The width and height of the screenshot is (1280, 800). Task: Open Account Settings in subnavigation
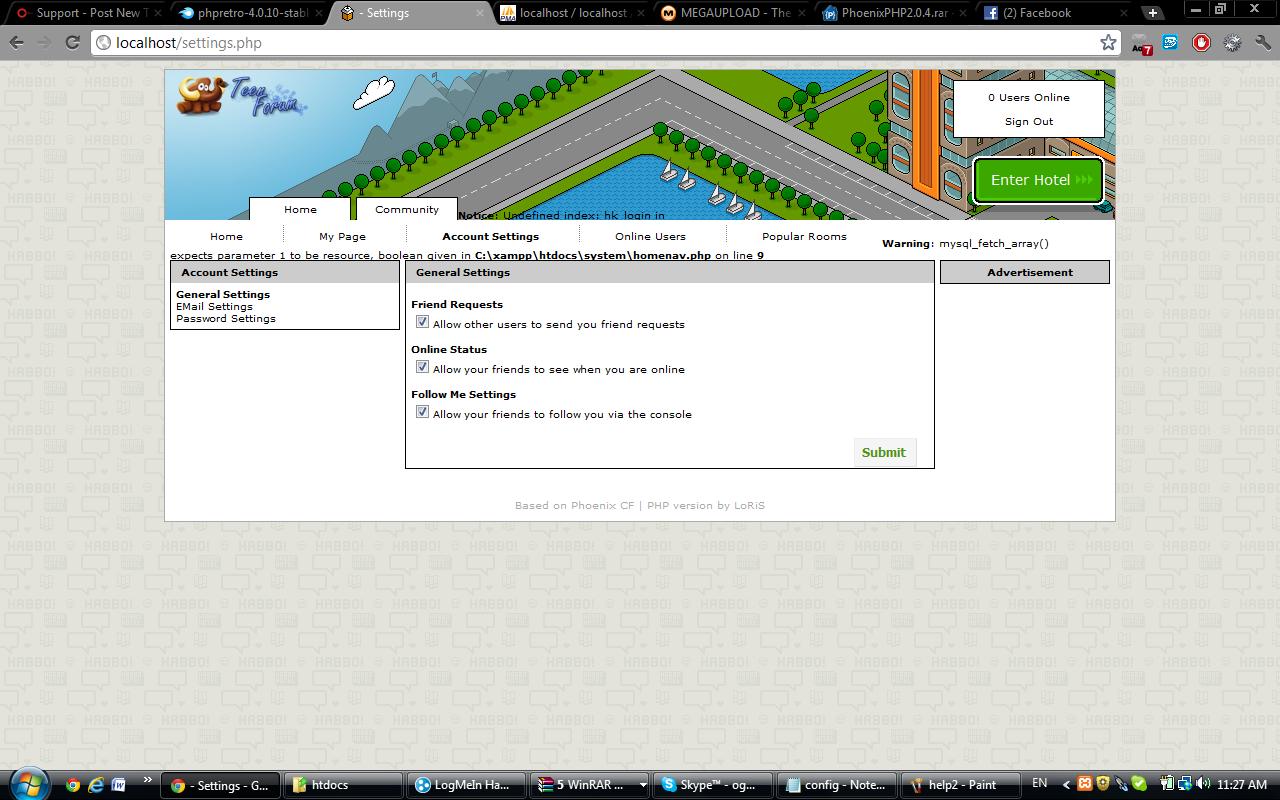(x=490, y=236)
